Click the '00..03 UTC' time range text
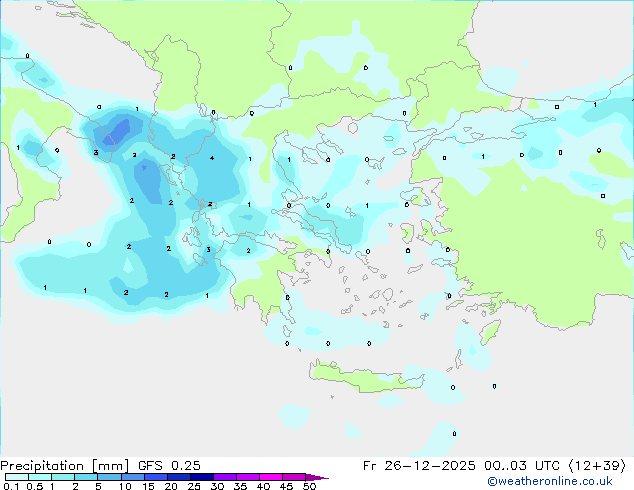The width and height of the screenshot is (634, 490). pos(522,466)
